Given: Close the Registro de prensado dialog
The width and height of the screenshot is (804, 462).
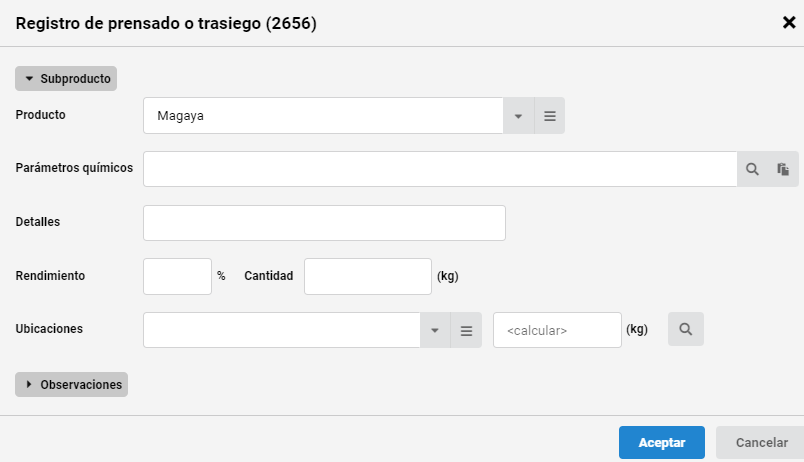Looking at the screenshot, I should pos(789,23).
